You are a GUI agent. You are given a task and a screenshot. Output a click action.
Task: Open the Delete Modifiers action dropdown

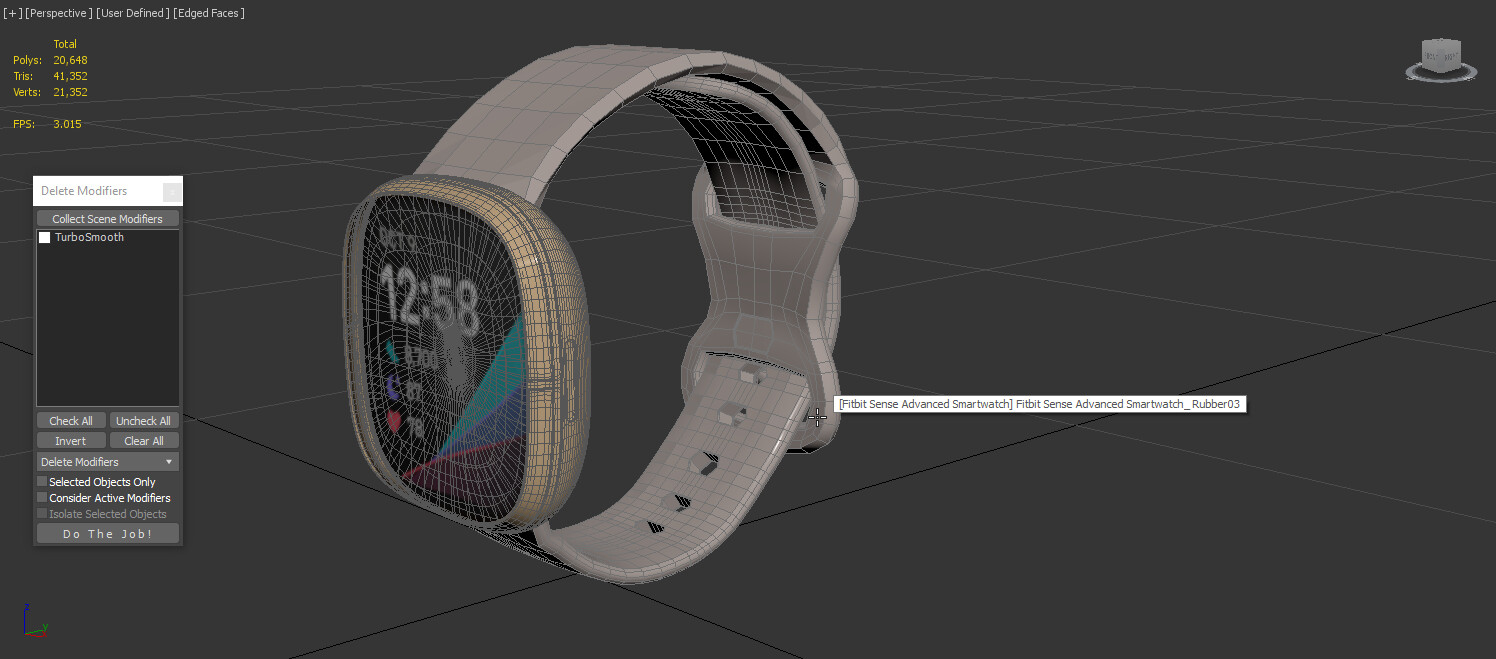click(107, 461)
